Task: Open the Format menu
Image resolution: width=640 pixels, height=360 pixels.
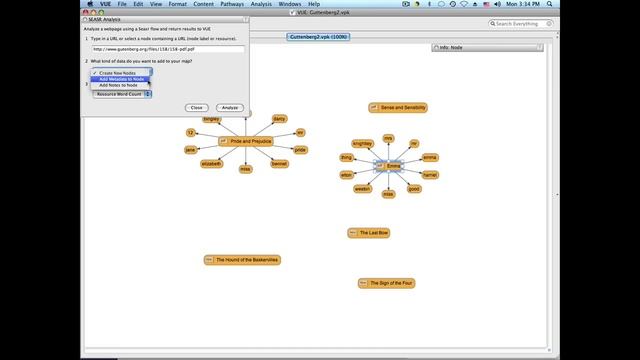Action: pyautogui.click(x=178, y=4)
